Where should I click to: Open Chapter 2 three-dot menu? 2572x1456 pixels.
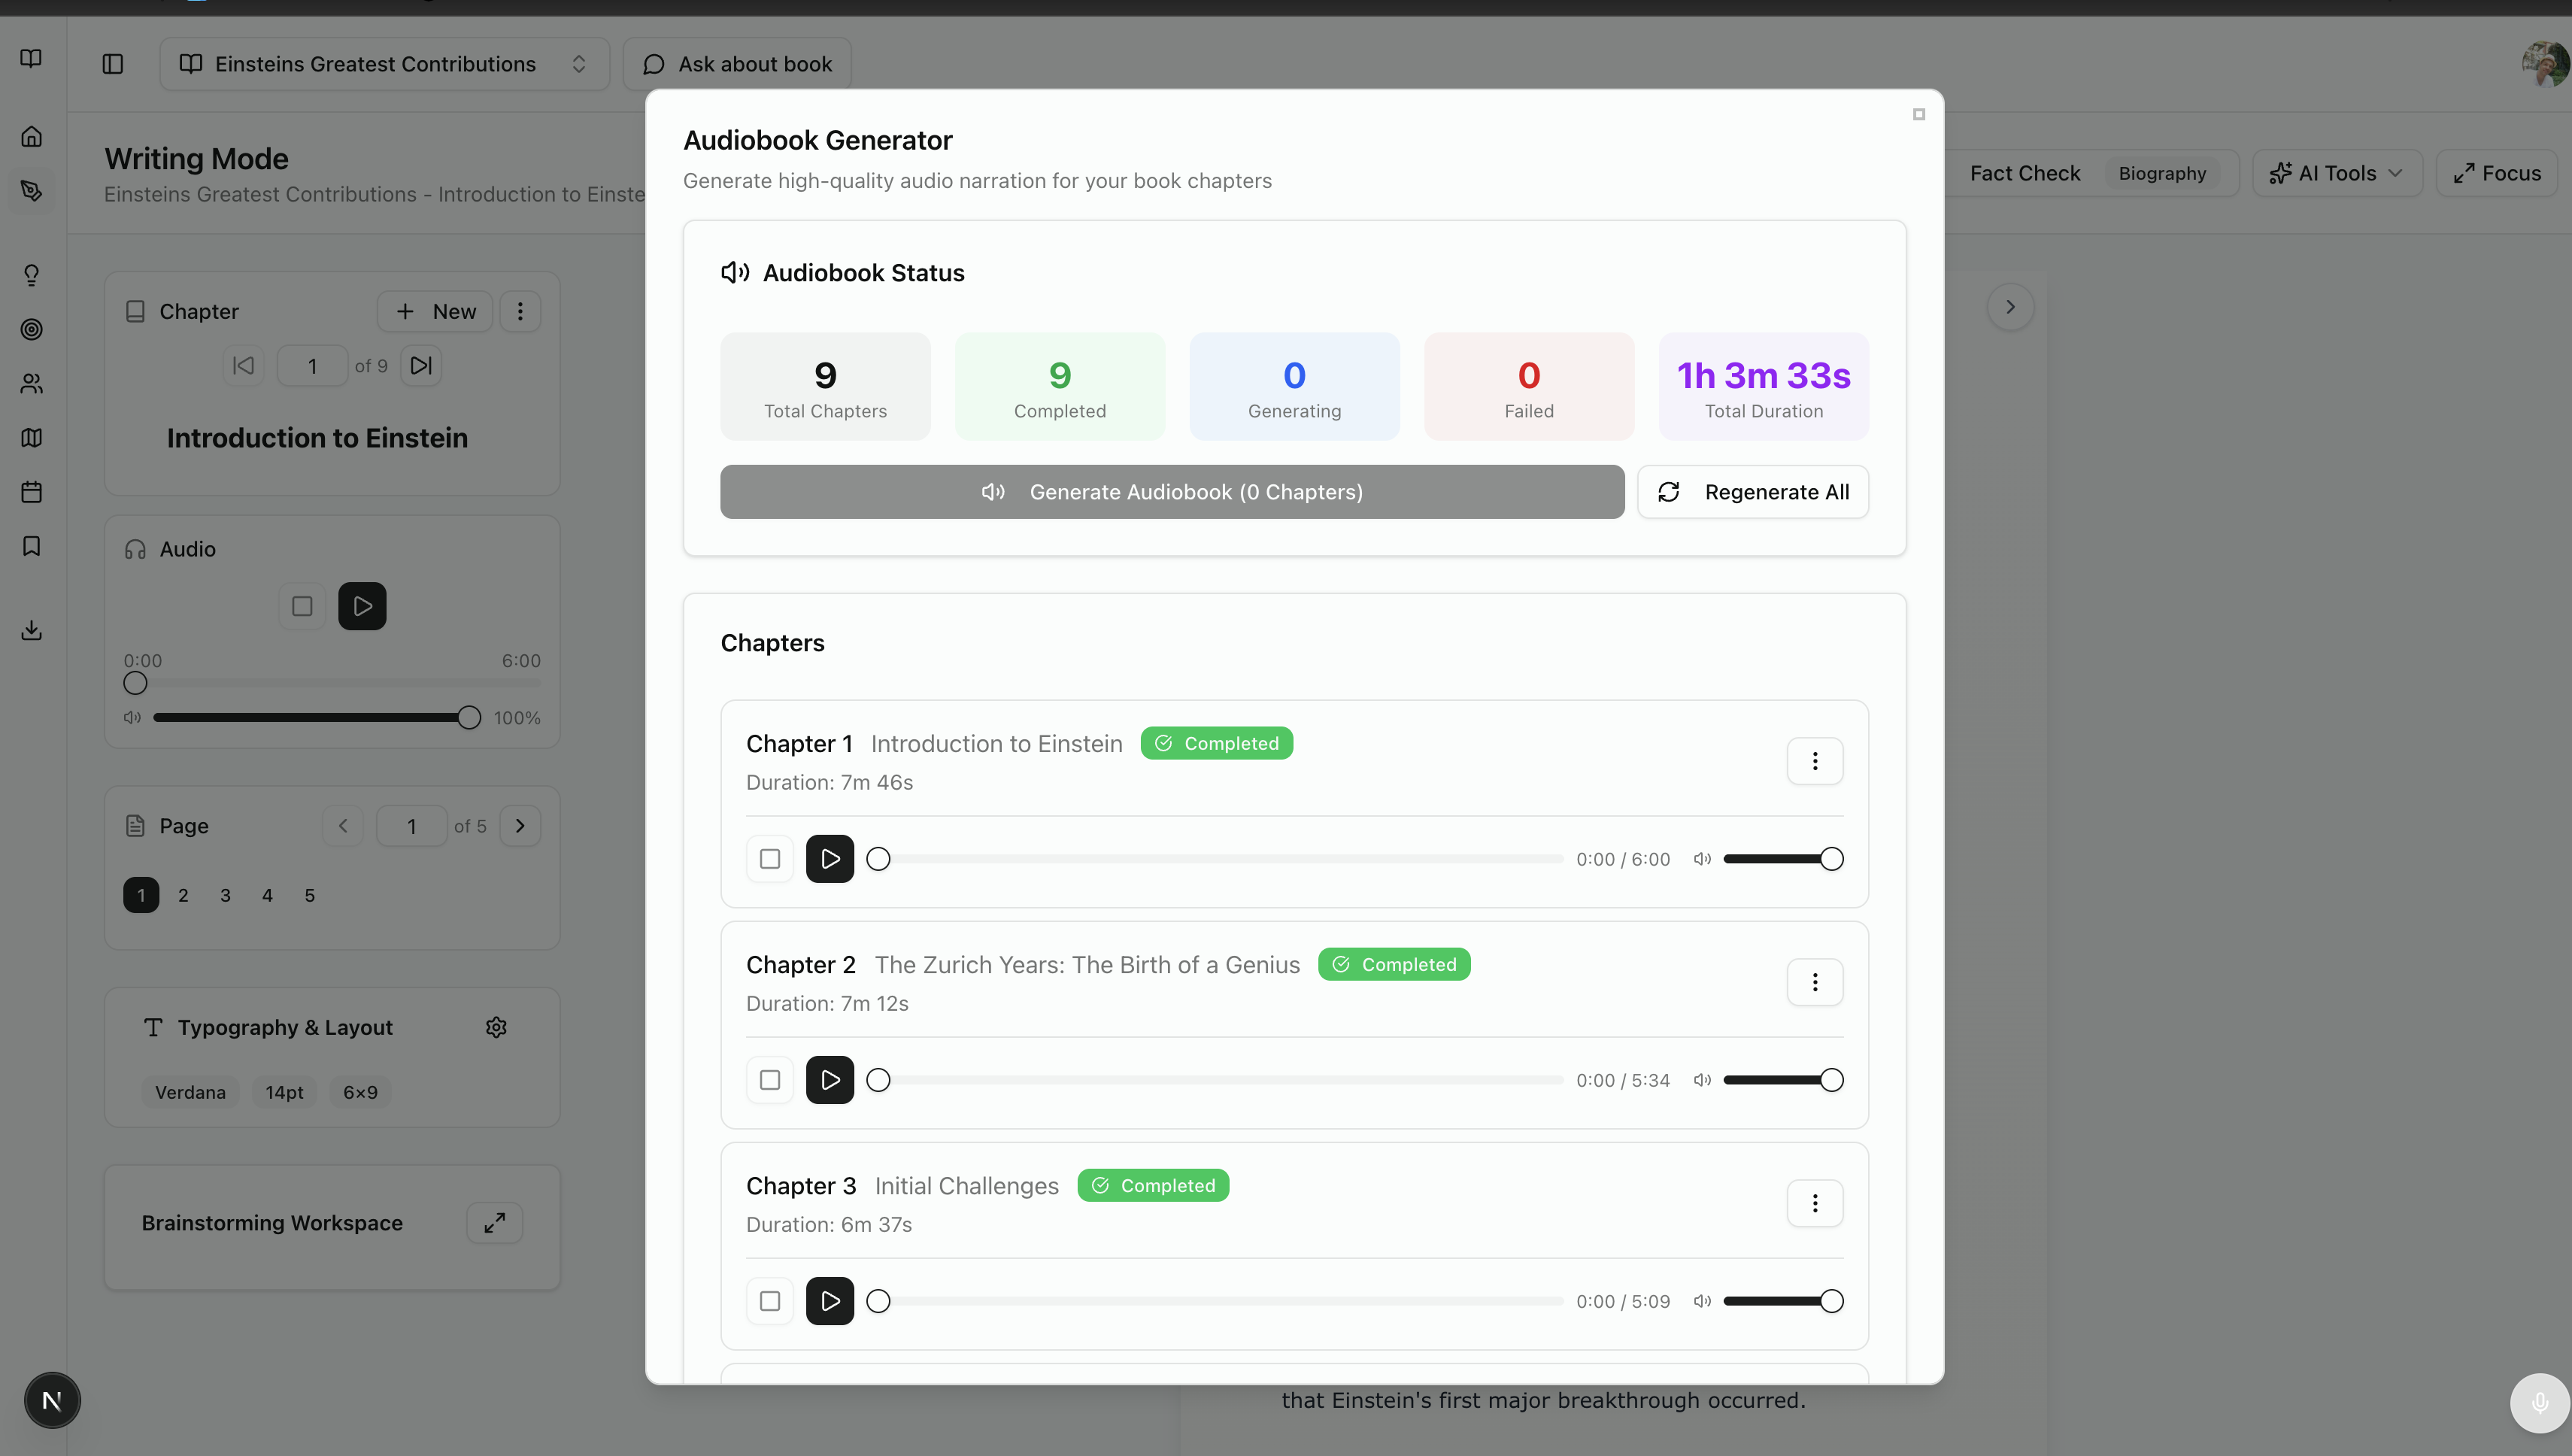tap(1814, 982)
